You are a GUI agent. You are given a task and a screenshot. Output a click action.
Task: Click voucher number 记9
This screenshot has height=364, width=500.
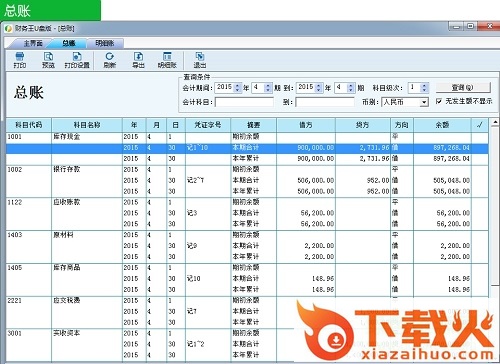point(192,246)
